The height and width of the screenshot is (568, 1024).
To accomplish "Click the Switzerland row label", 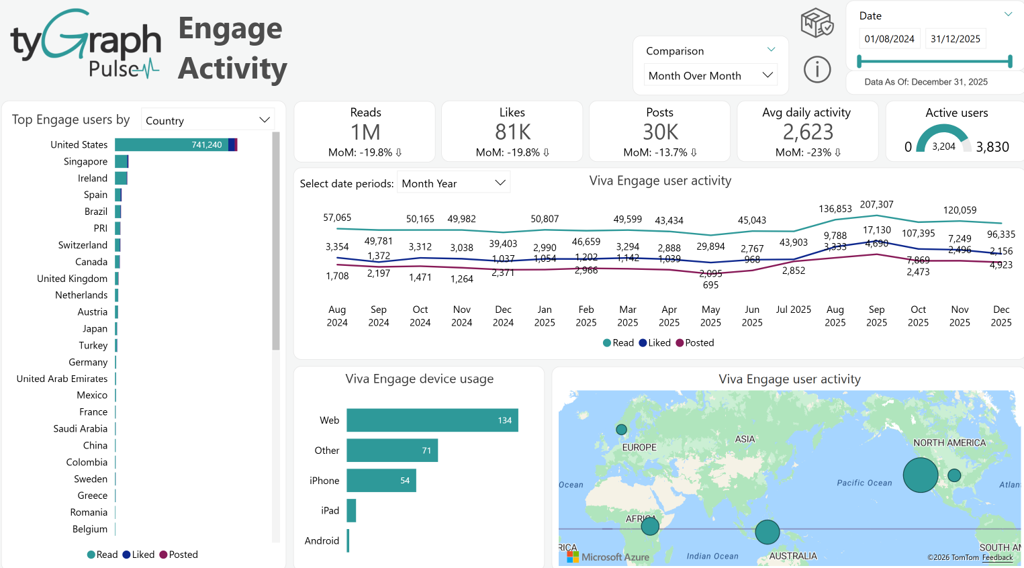I will 82,245.
